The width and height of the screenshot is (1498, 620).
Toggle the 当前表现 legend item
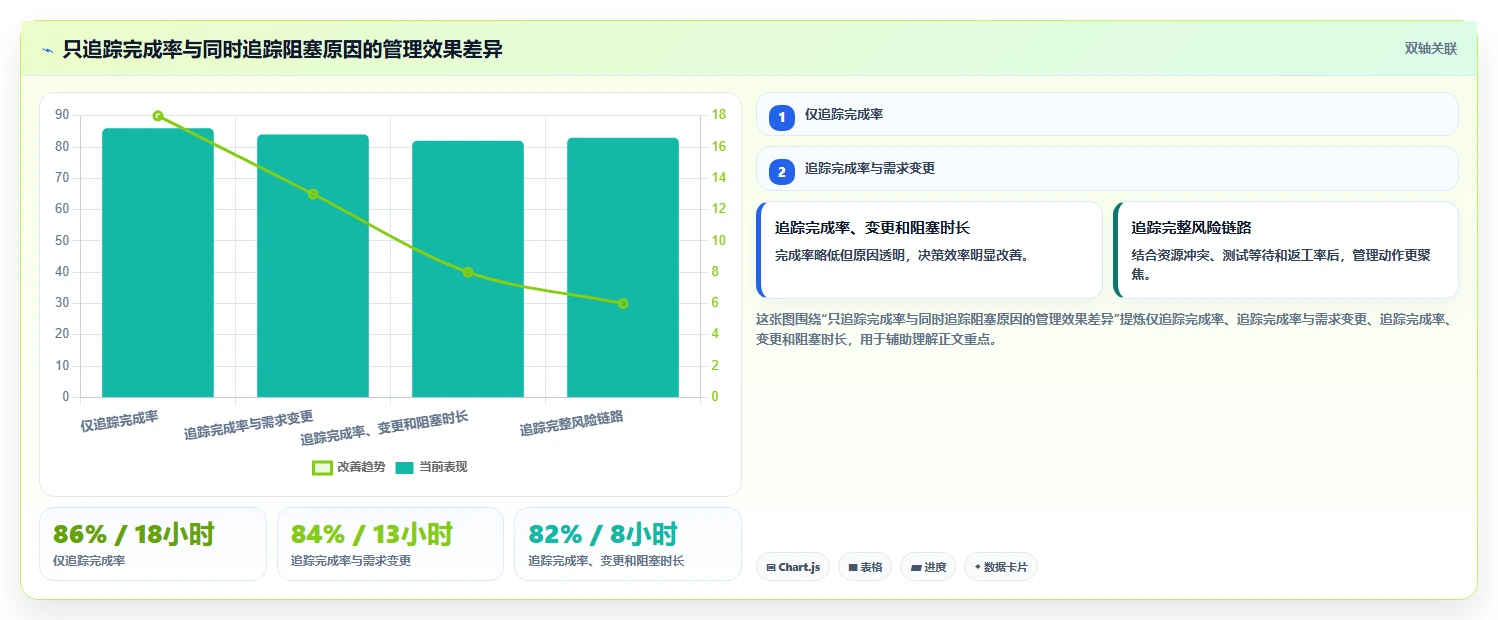(x=431, y=467)
